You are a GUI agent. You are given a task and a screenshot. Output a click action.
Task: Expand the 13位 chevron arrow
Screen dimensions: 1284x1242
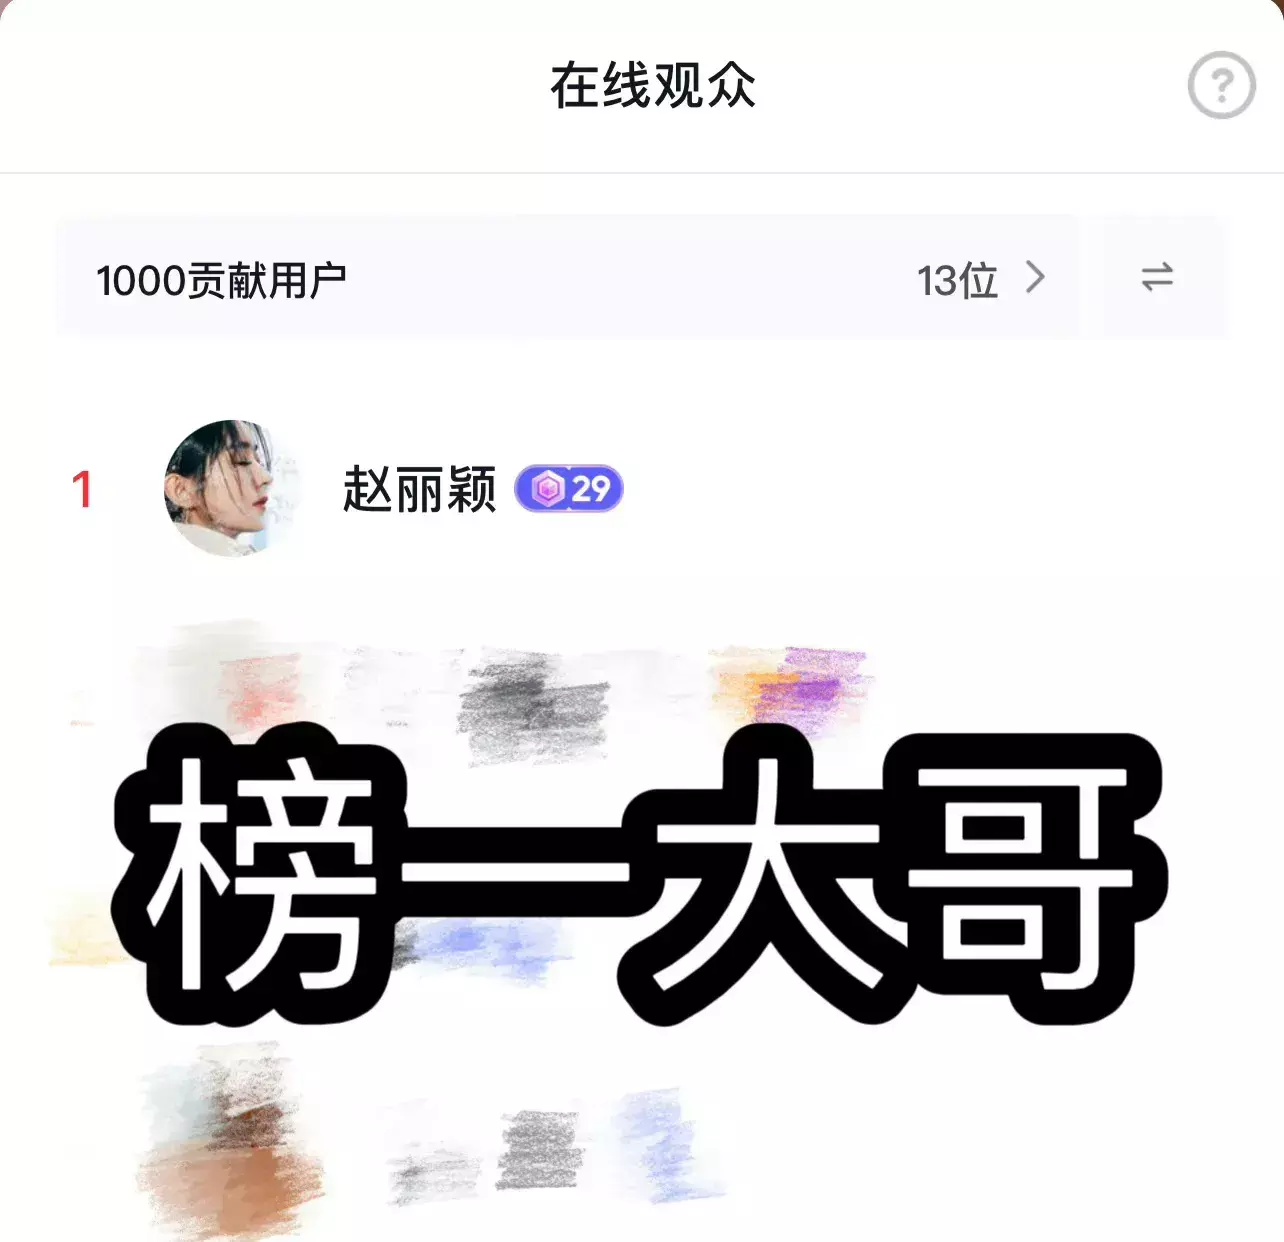[x=1036, y=277]
